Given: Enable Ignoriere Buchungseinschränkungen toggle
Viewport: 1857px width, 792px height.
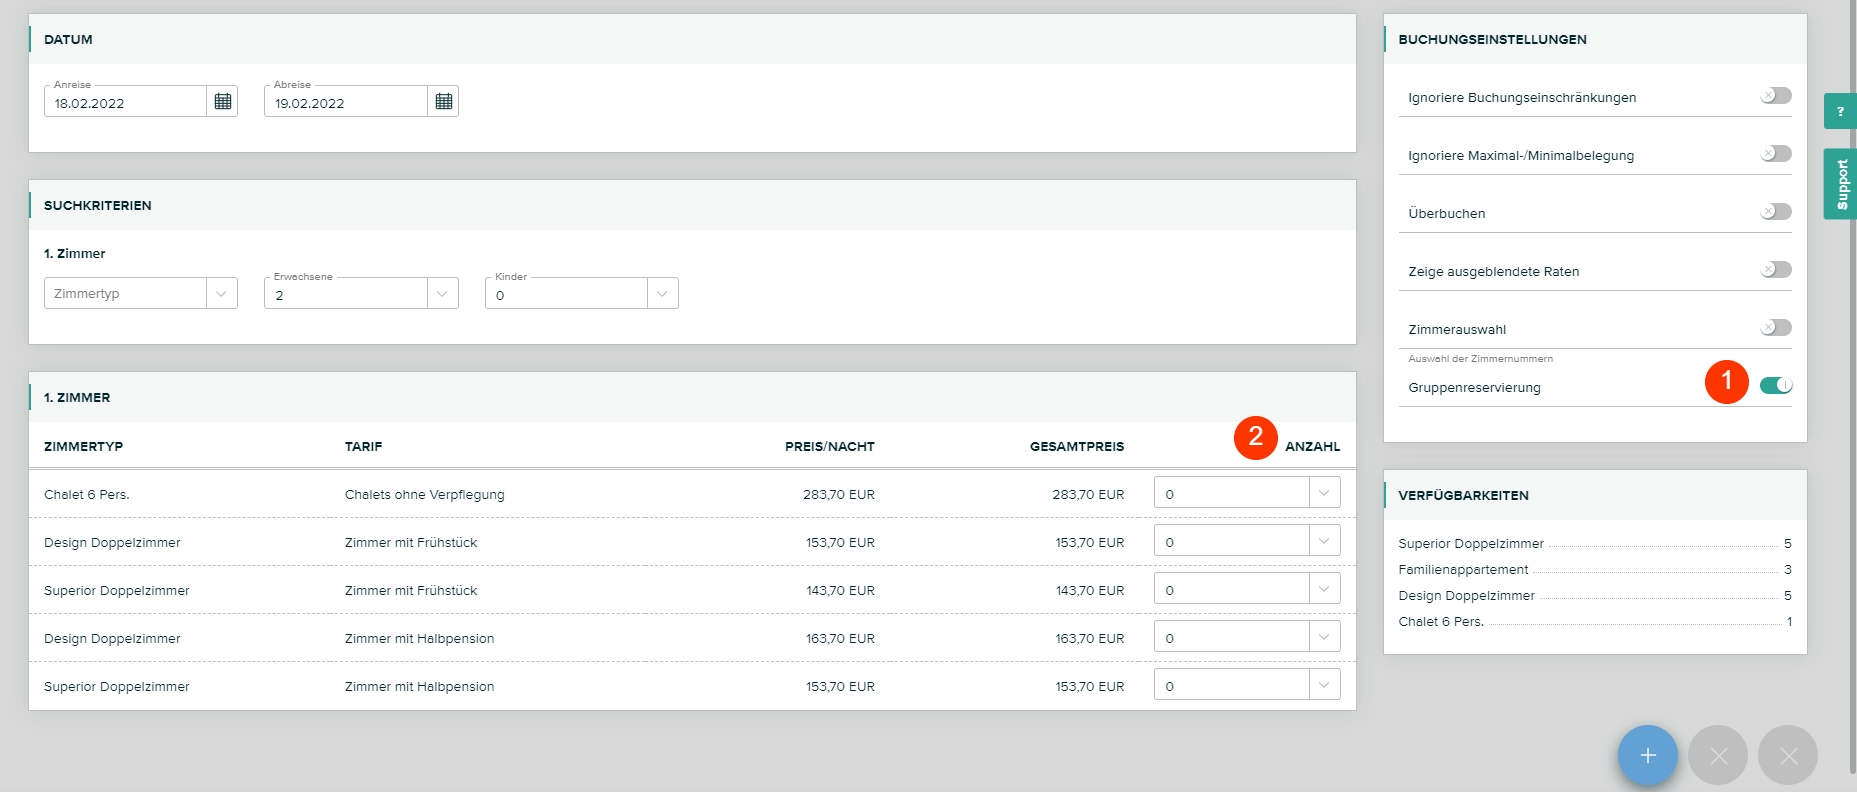Looking at the screenshot, I should pos(1775,96).
